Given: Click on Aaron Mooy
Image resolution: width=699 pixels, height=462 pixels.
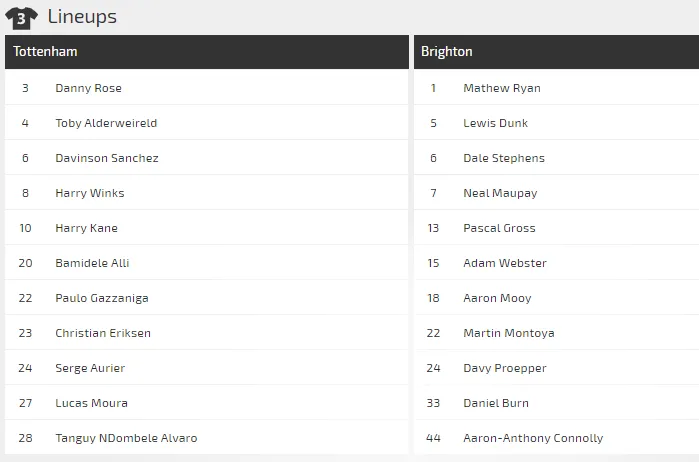Looking at the screenshot, I should [x=497, y=298].
